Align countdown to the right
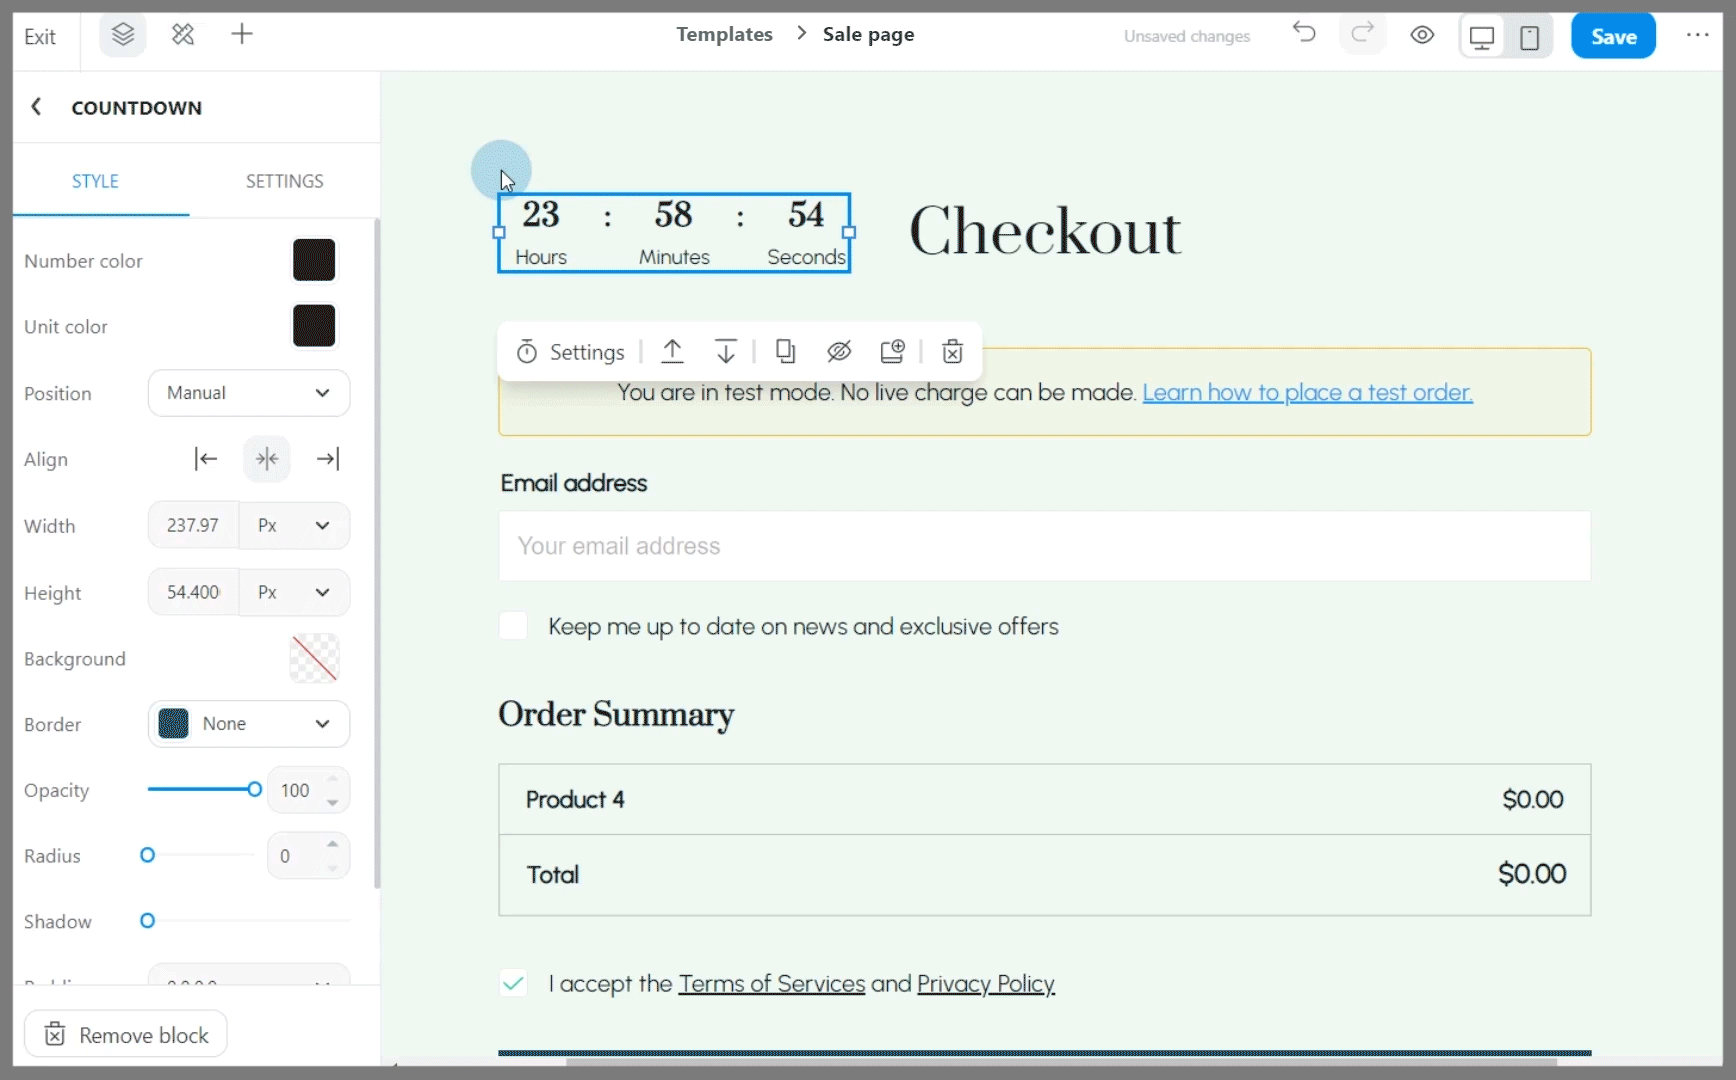 (328, 459)
